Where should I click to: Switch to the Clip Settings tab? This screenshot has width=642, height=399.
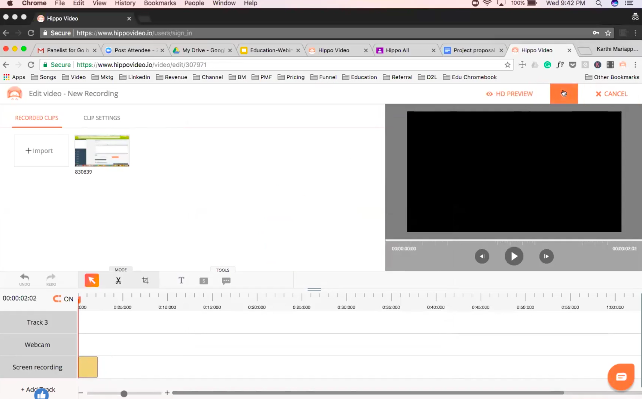pos(102,118)
